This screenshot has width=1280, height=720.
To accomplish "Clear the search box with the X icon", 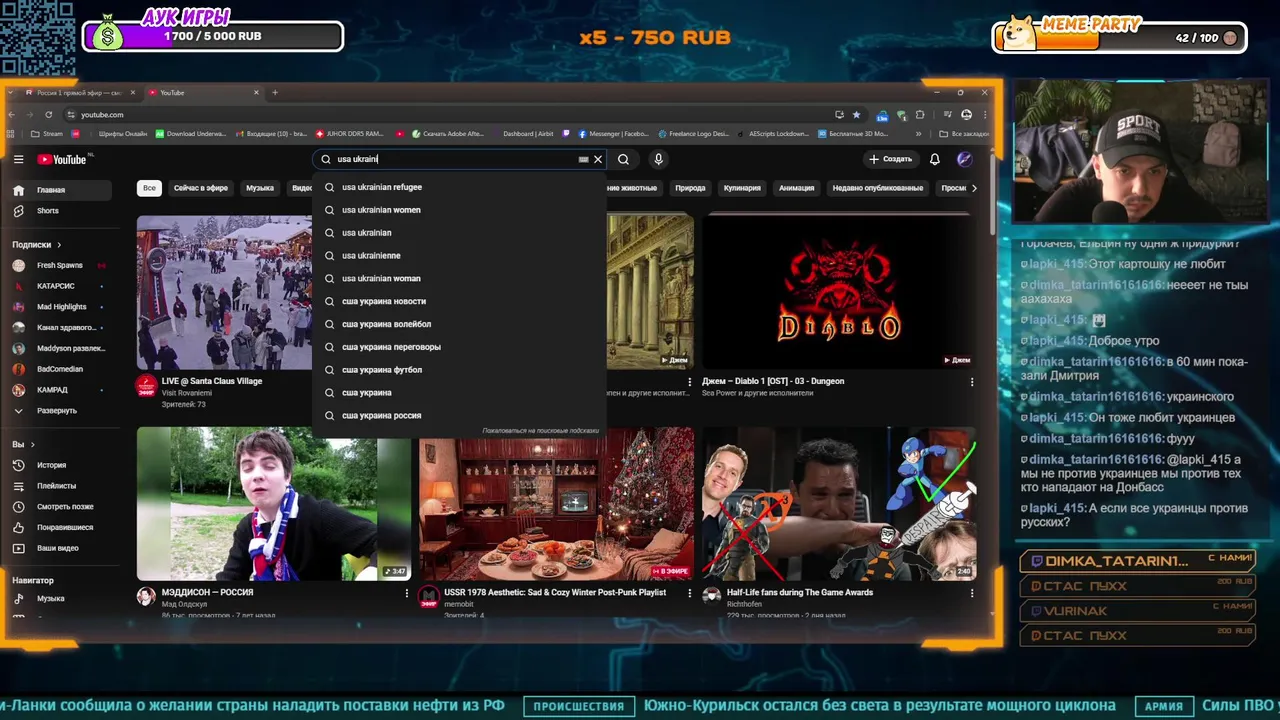I will (x=598, y=159).
